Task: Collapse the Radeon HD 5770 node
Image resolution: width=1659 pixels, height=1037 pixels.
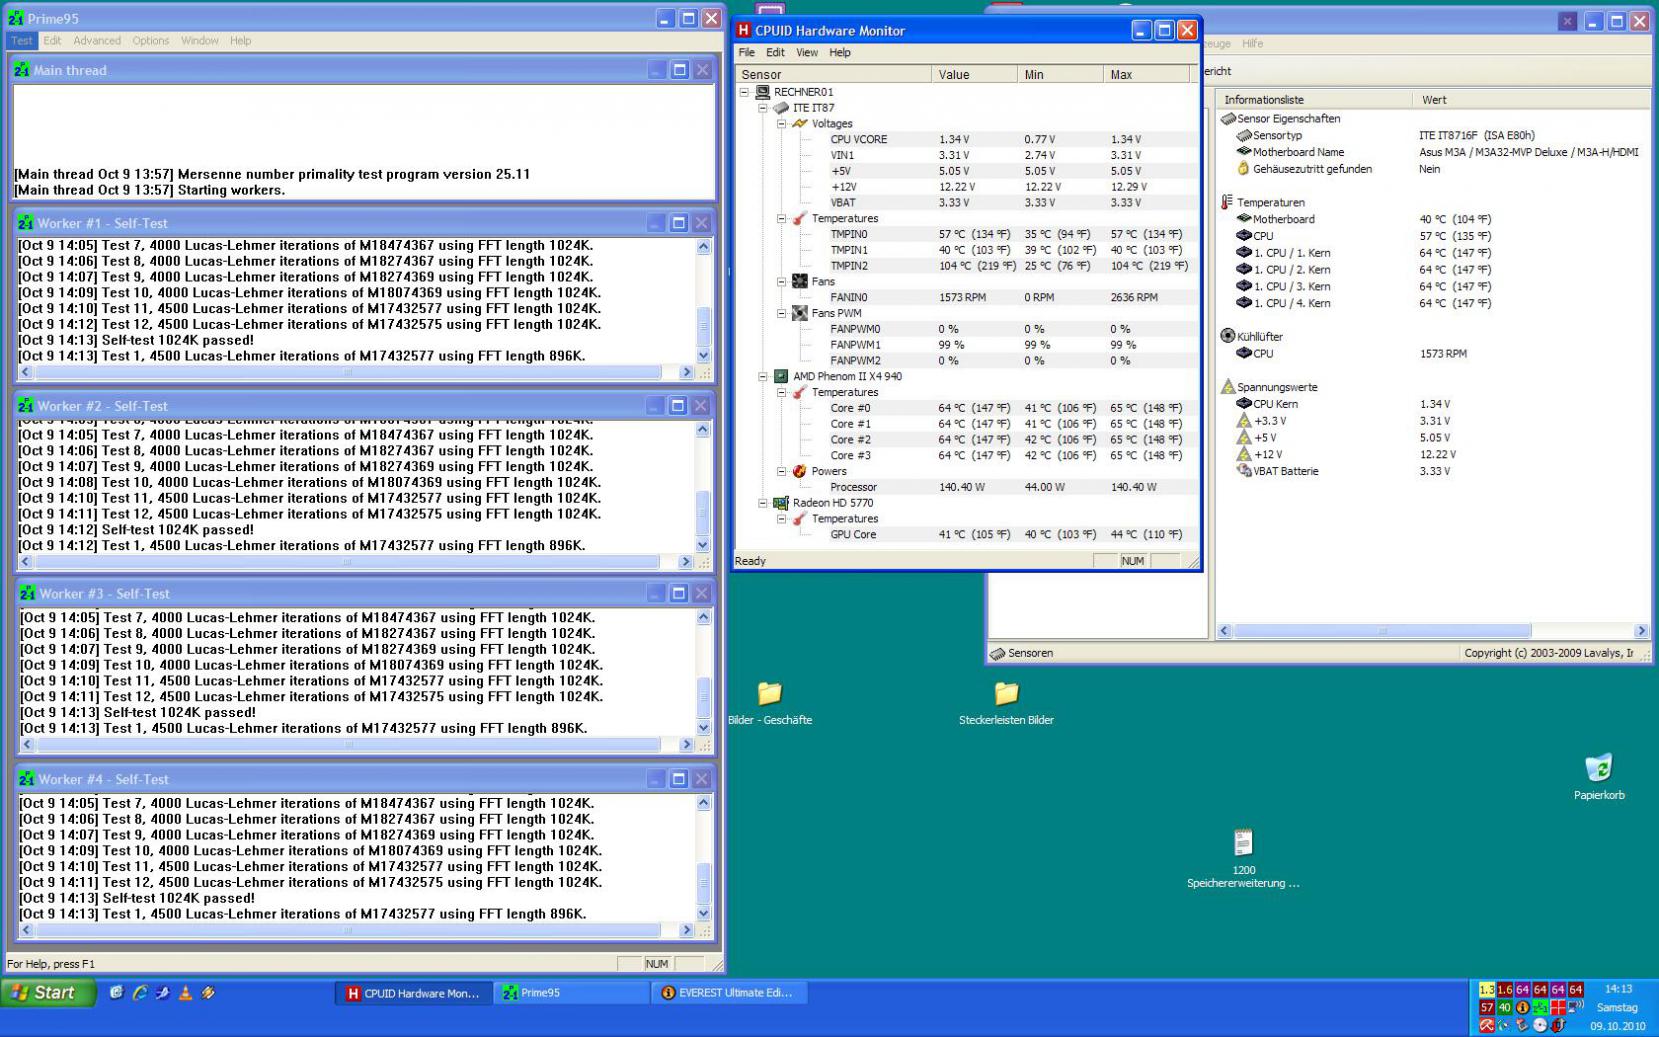Action: point(763,503)
